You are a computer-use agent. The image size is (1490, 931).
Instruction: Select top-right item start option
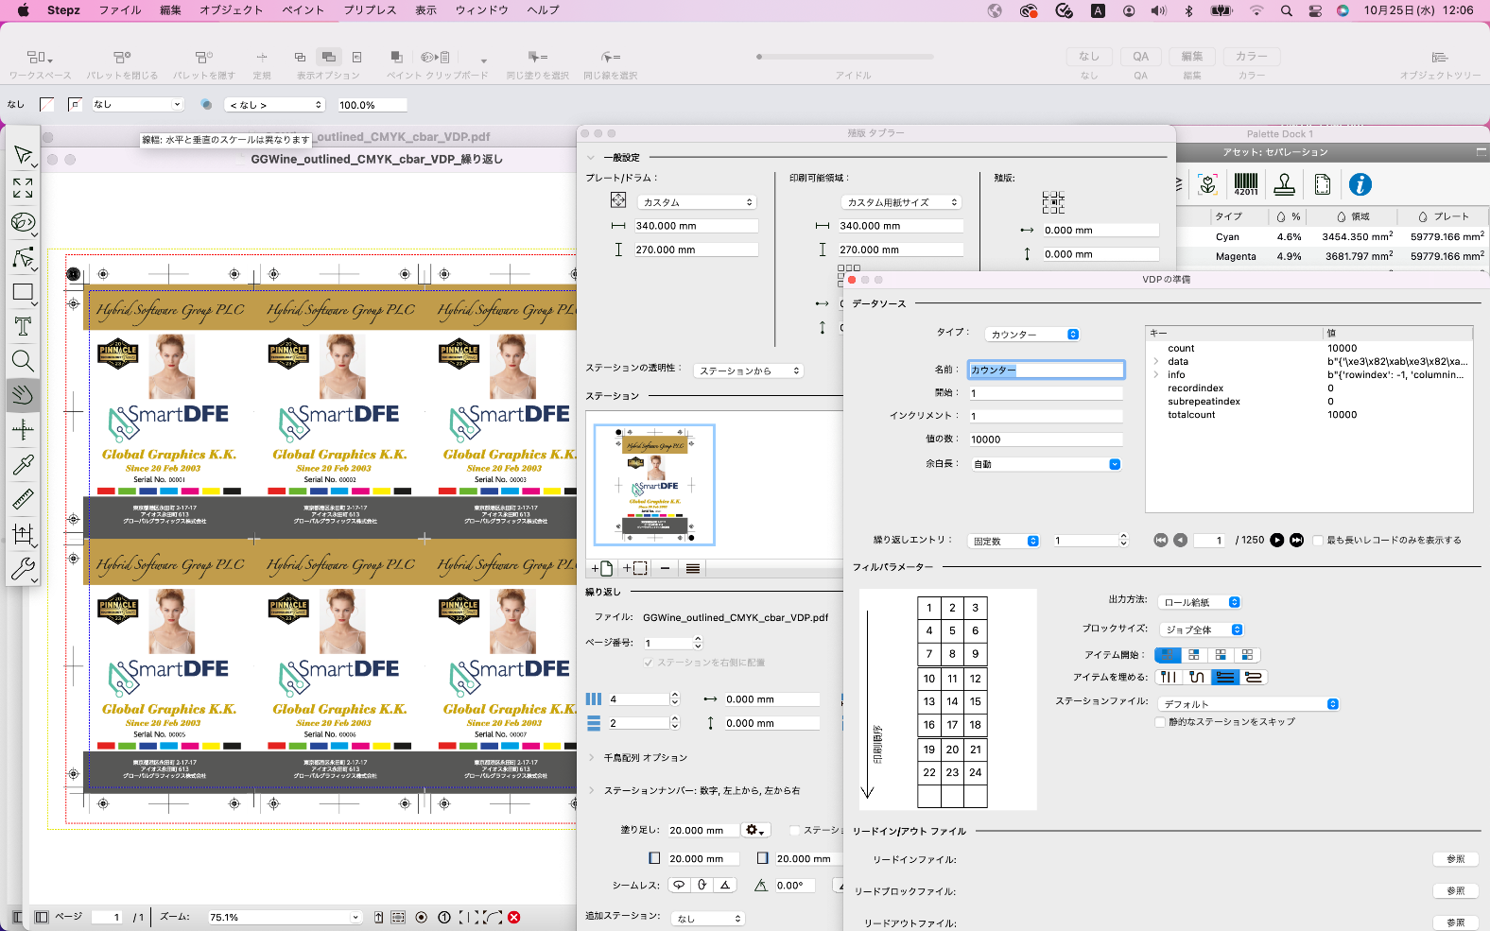[1194, 655]
